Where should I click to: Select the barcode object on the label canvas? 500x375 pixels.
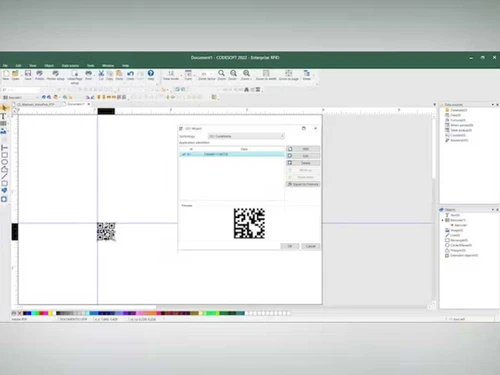click(106, 231)
